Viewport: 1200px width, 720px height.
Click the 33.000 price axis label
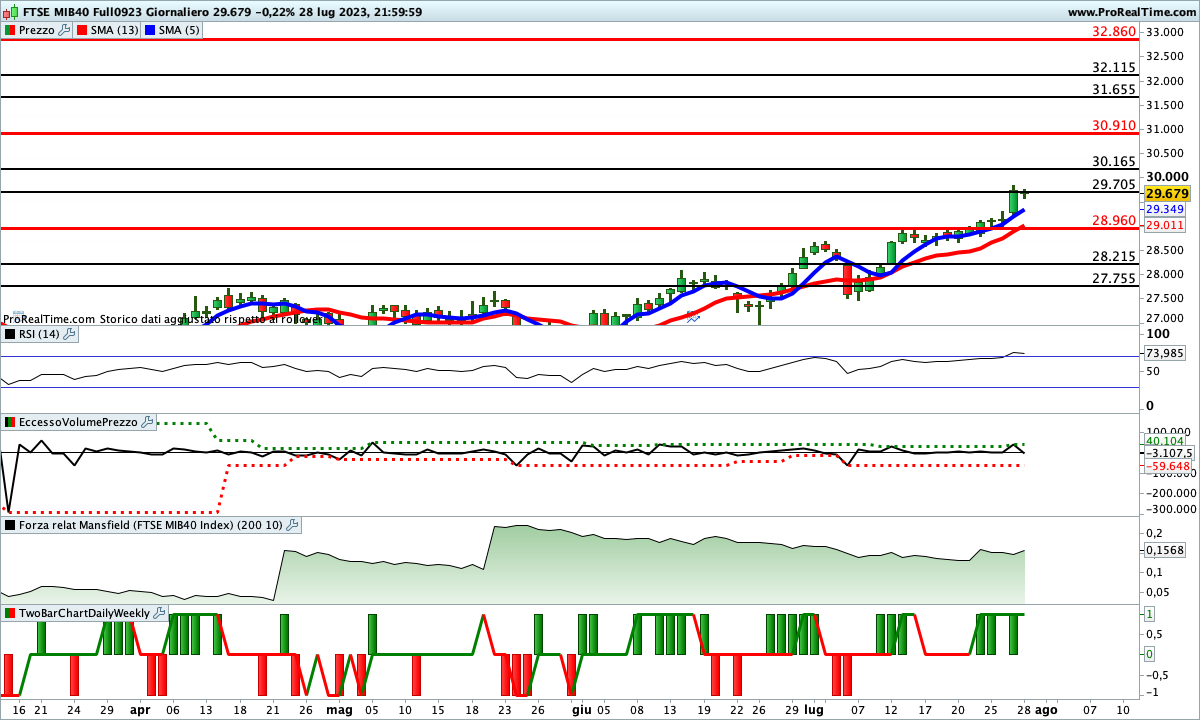[x=1166, y=32]
